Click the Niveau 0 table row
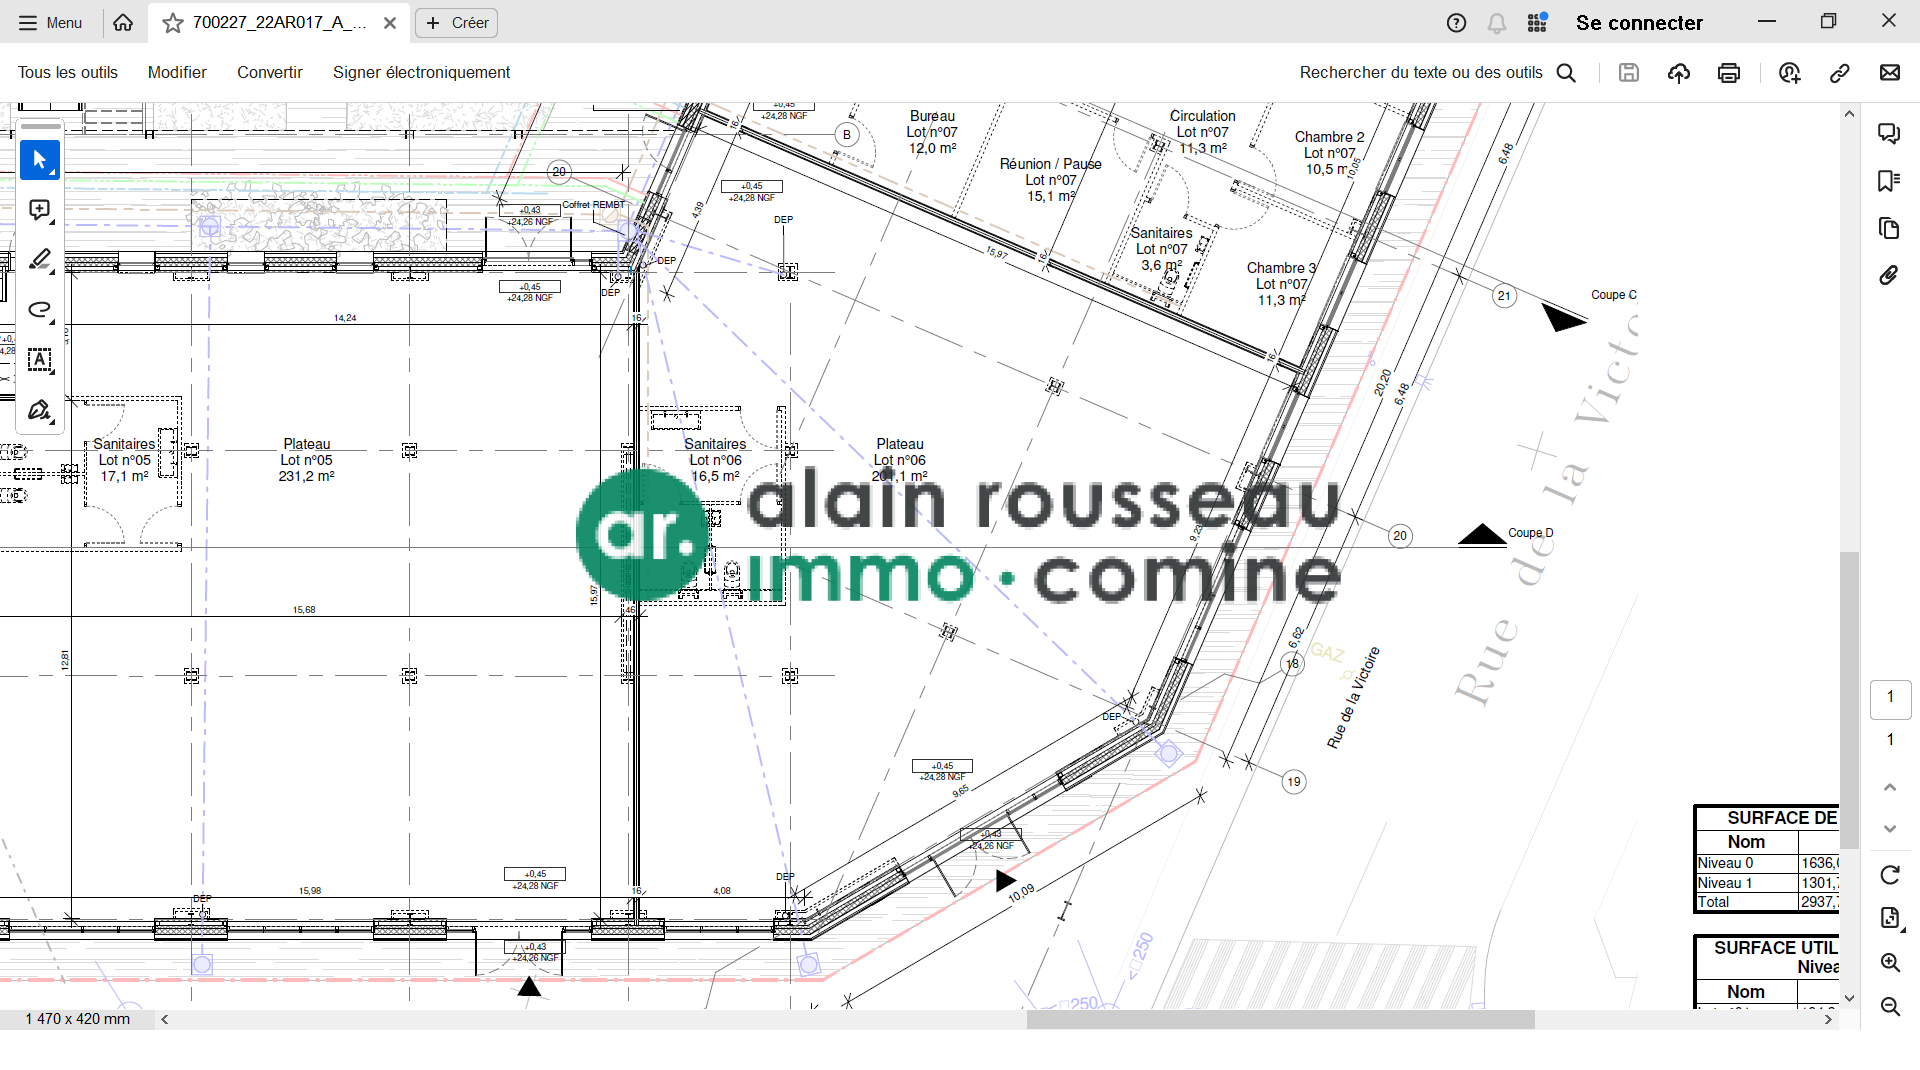This screenshot has width=1920, height=1070. (x=1768, y=863)
